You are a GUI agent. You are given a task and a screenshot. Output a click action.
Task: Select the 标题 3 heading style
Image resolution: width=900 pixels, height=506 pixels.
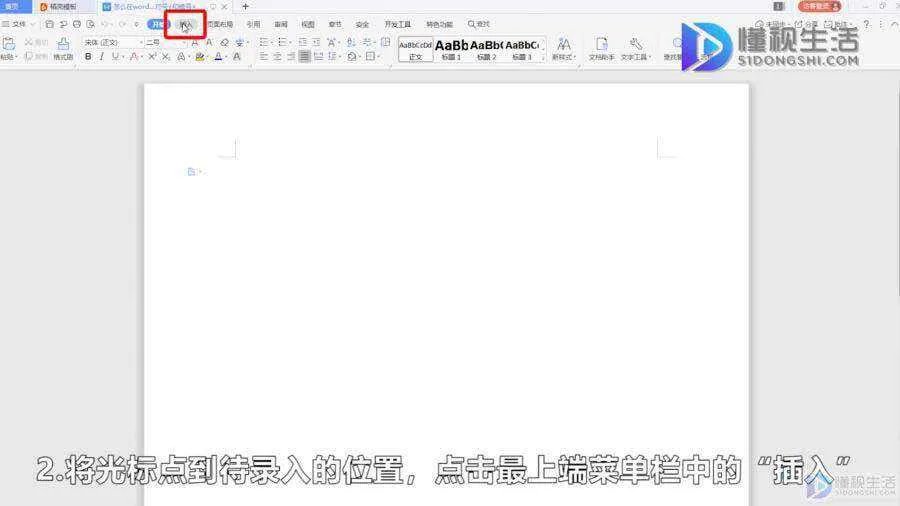pyautogui.click(x=522, y=50)
